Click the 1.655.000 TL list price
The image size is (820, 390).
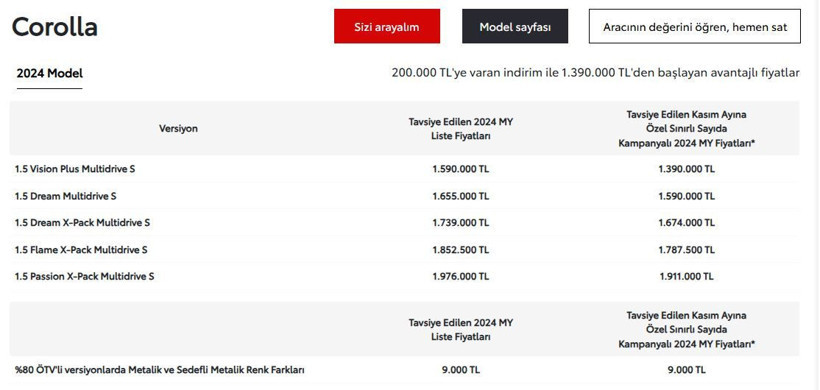click(461, 196)
